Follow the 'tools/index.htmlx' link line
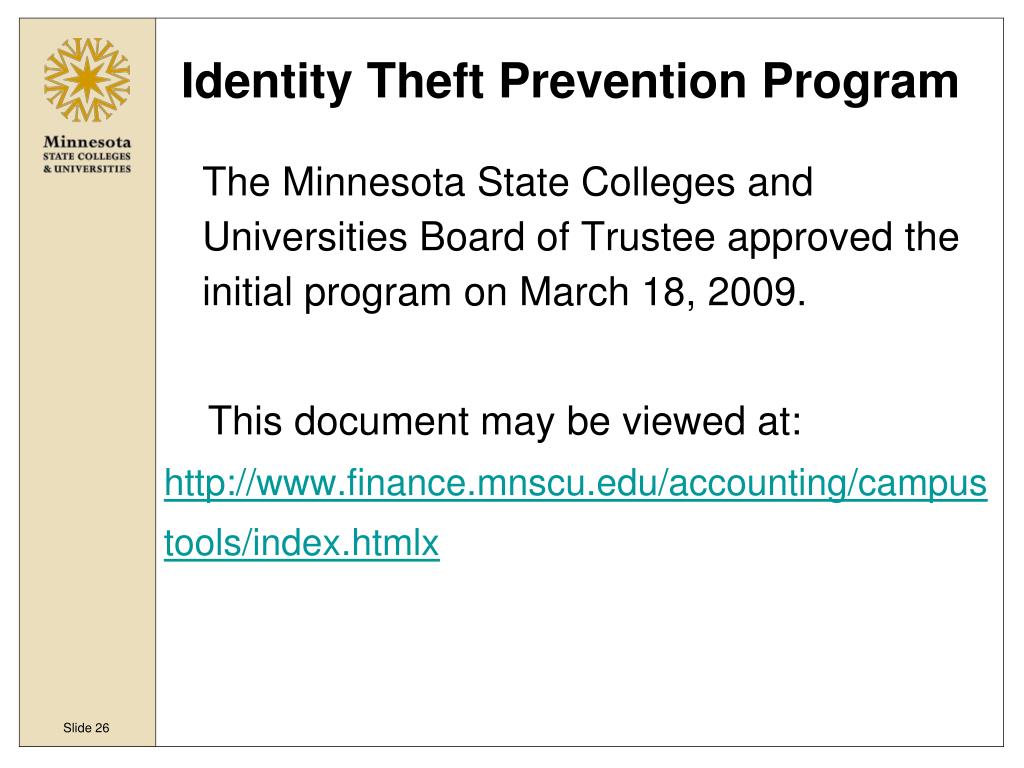 click(302, 543)
